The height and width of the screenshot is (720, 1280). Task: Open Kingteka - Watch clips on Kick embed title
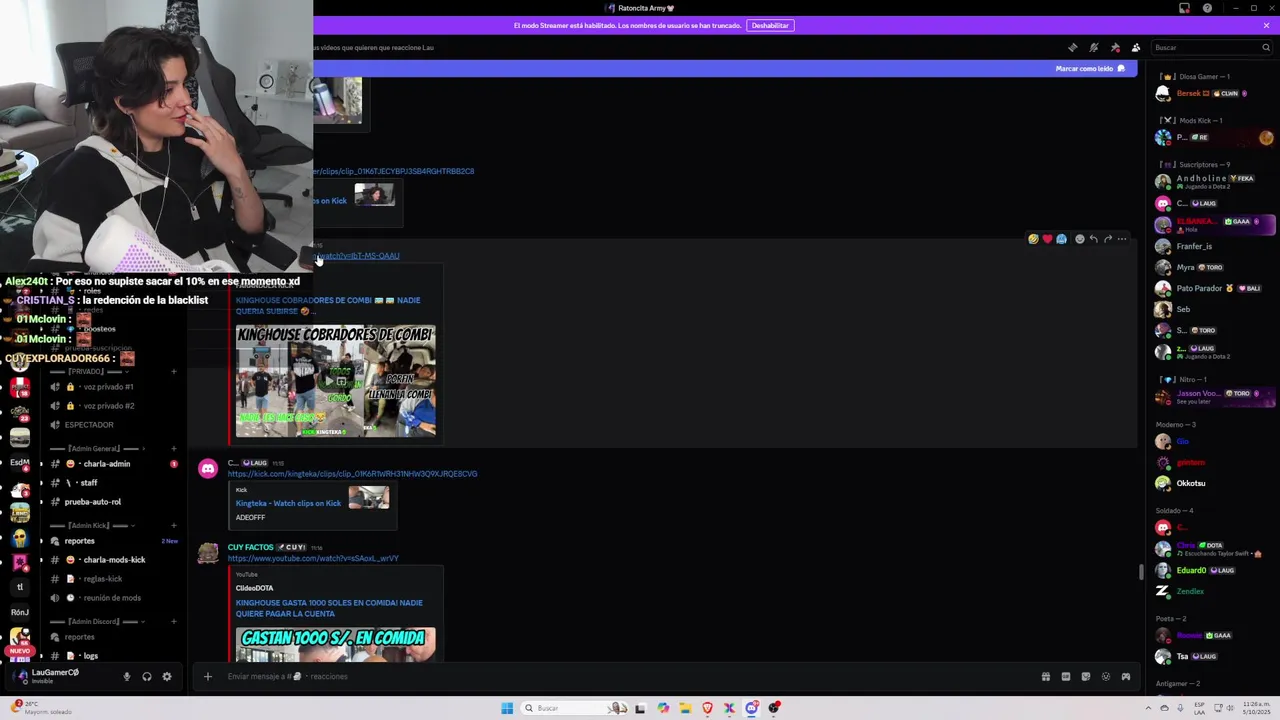(x=288, y=503)
